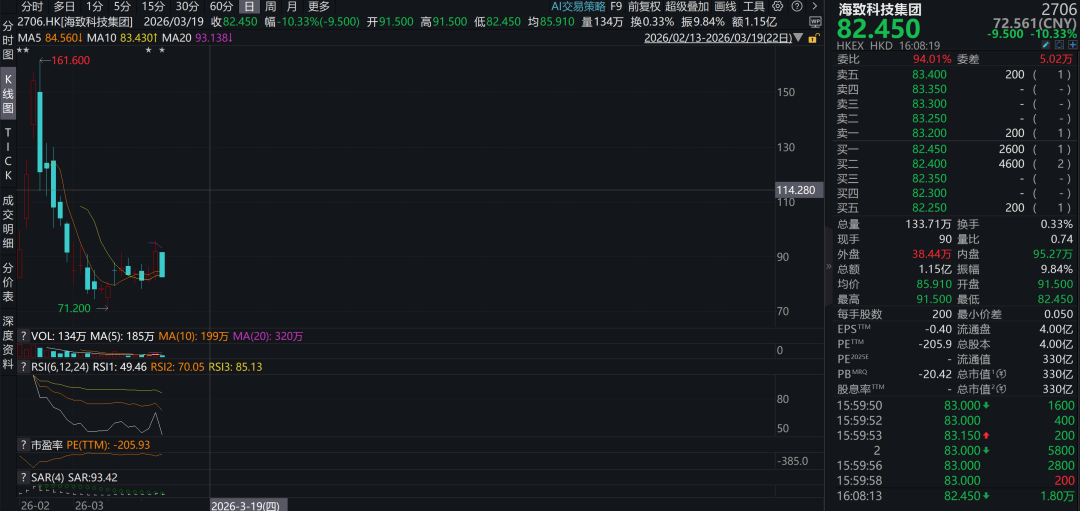Click the collapse arrow handle left of quote panel
This screenshot has width=1080, height=511.
[x=828, y=268]
